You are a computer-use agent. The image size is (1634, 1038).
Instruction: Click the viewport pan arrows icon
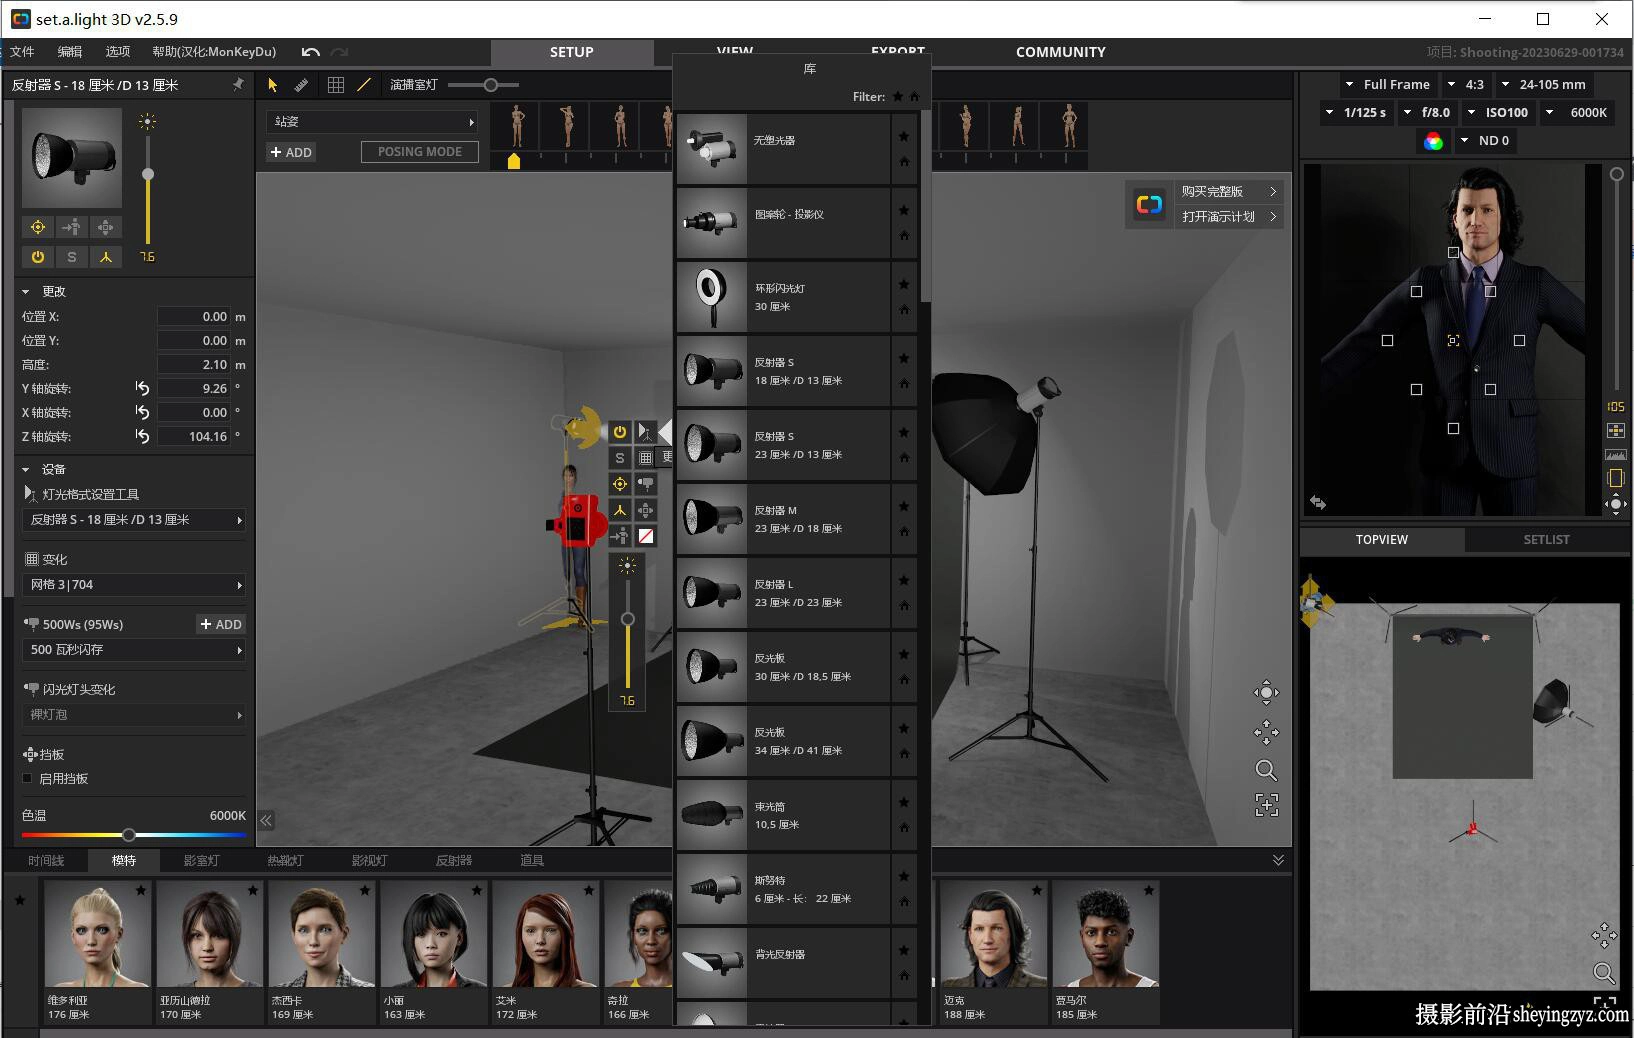(x=1266, y=732)
